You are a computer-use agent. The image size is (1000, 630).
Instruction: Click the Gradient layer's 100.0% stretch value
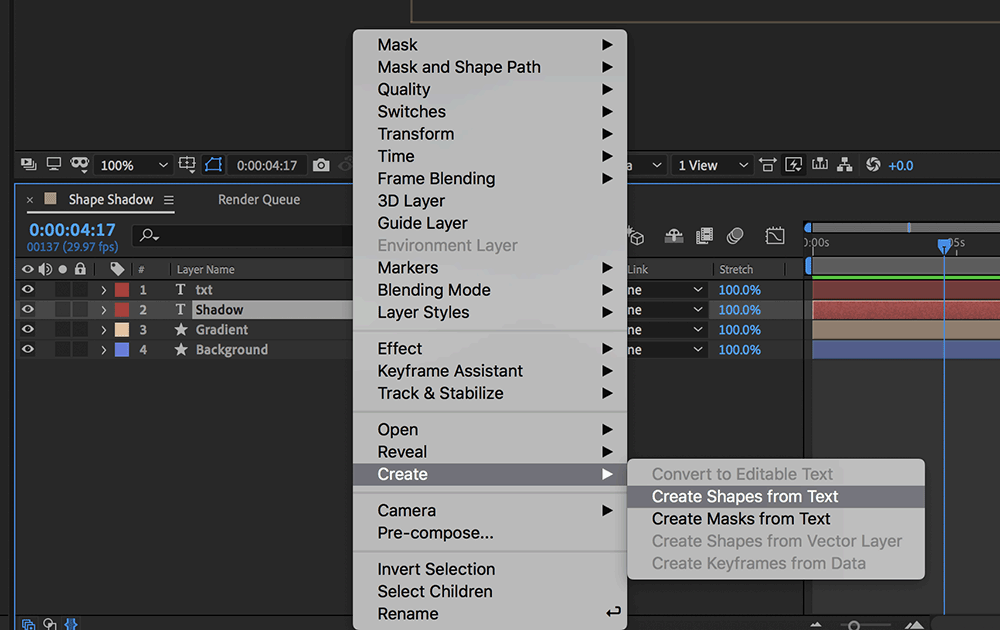739,330
